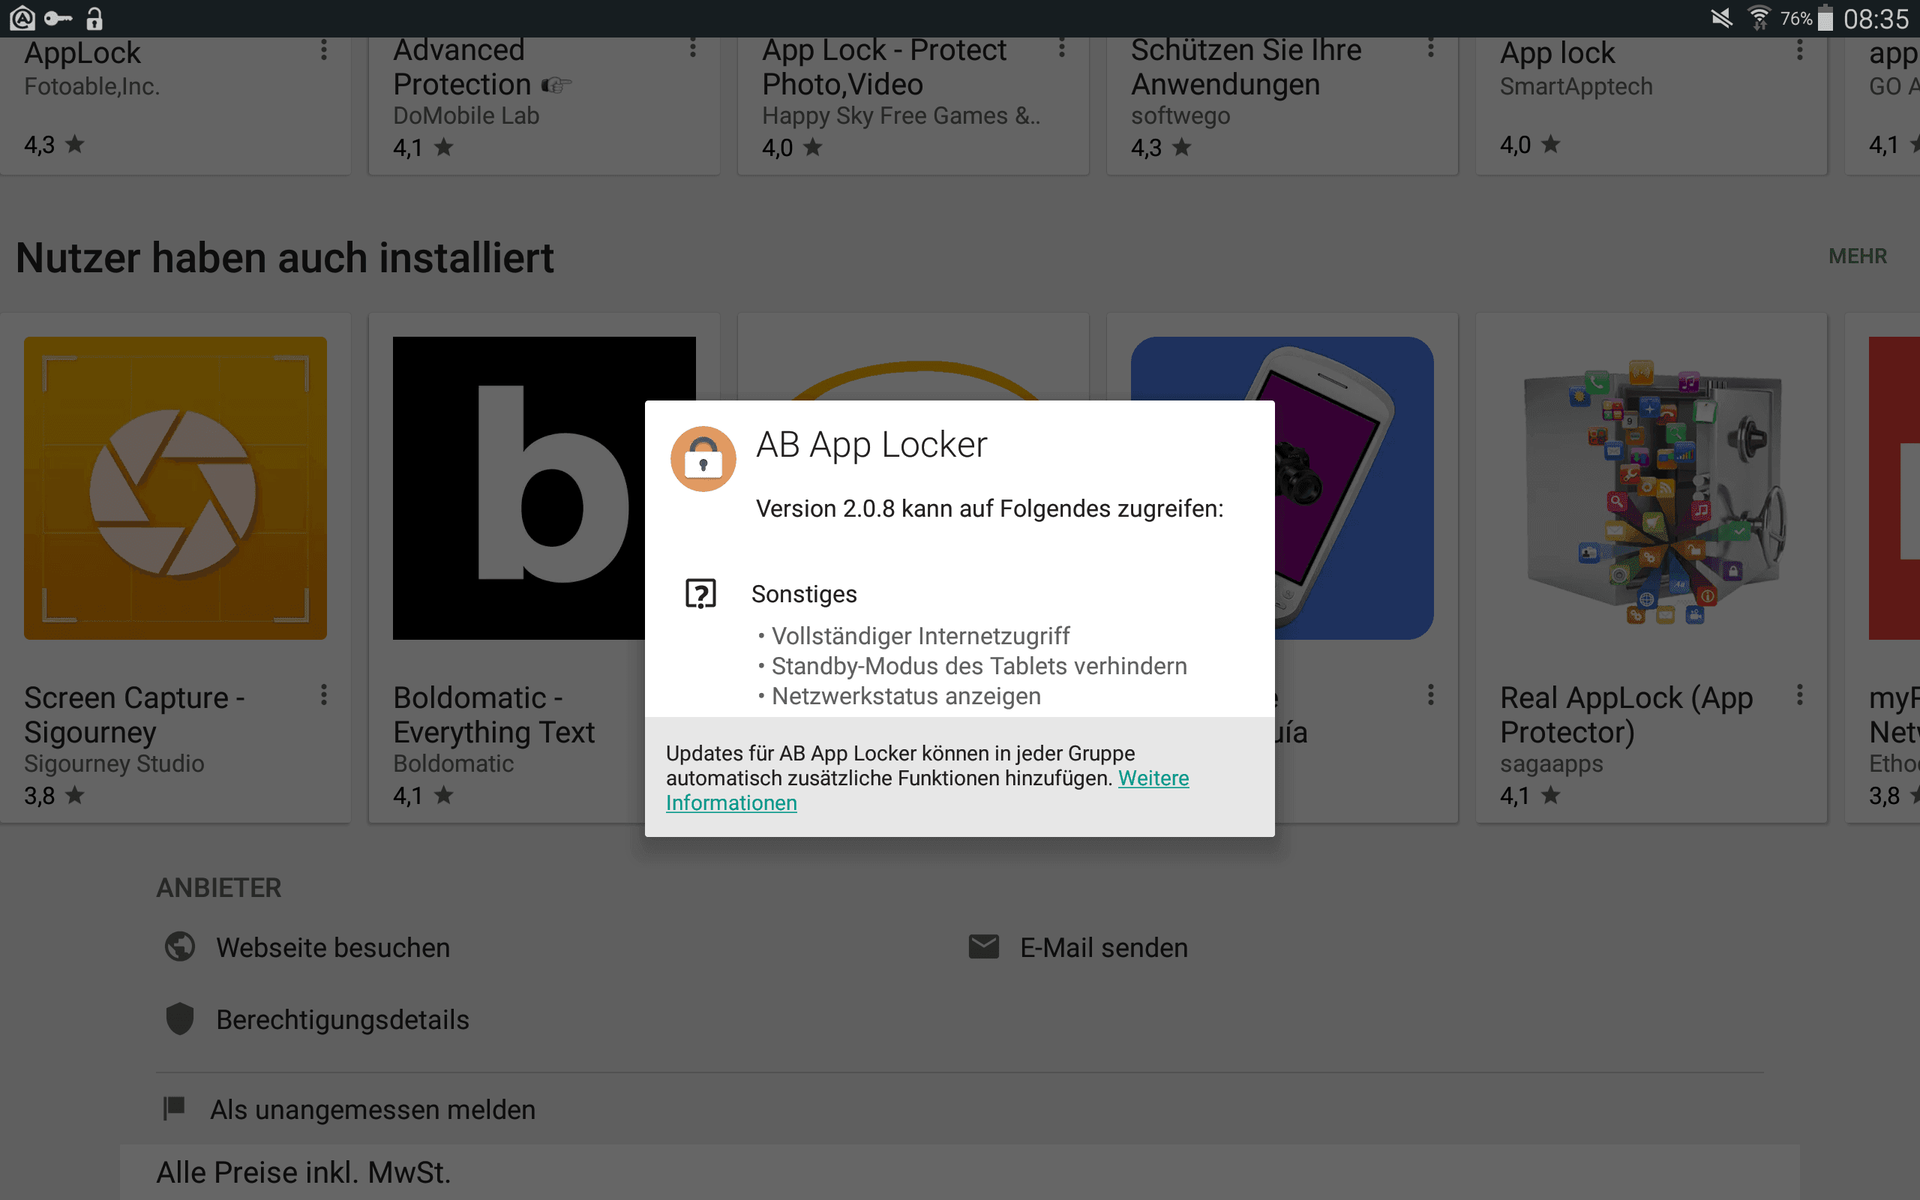
Task: Tap the lock notification icon in status bar
Action: tap(94, 18)
